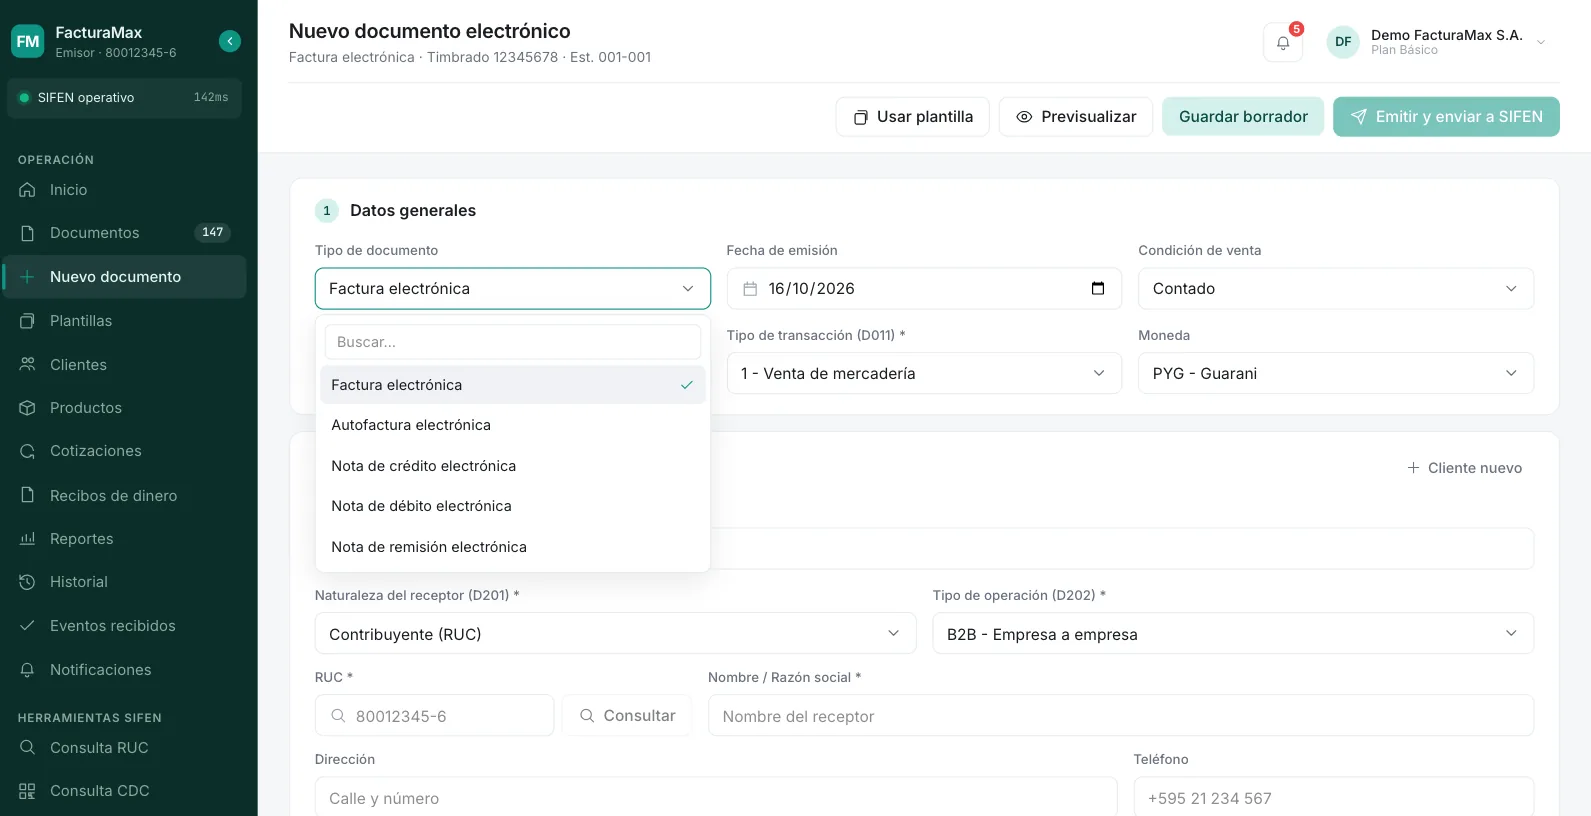The height and width of the screenshot is (816, 1591).
Task: Open the Tipo de operación dropdown
Action: click(x=1233, y=634)
